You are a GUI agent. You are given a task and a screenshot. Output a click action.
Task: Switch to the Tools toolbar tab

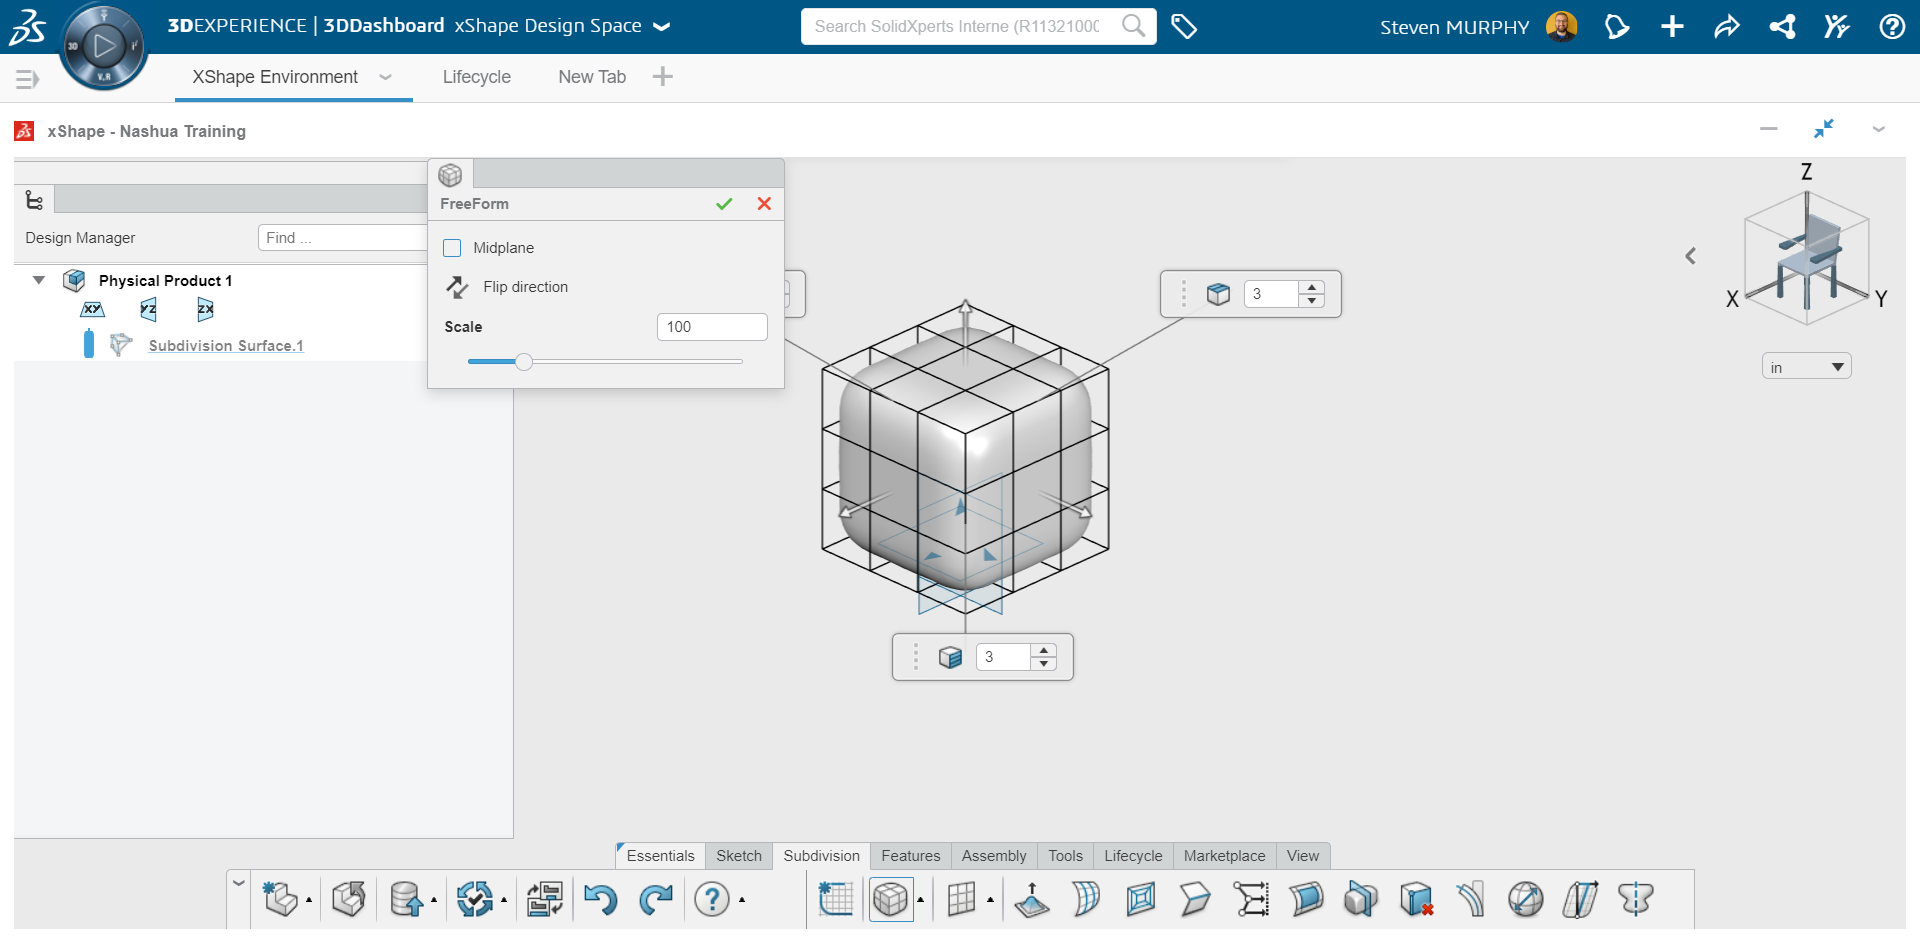(1065, 856)
